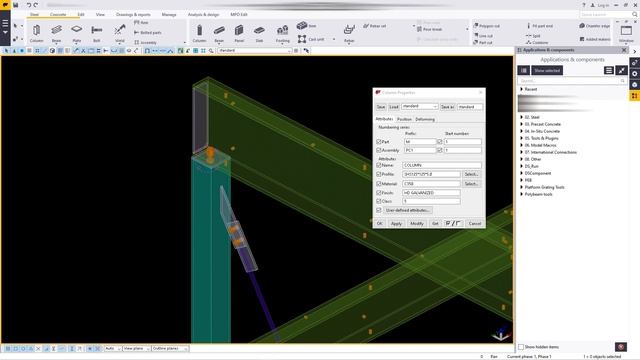Expand the 02. Steel group
This screenshot has height=360, width=640.
click(521, 117)
